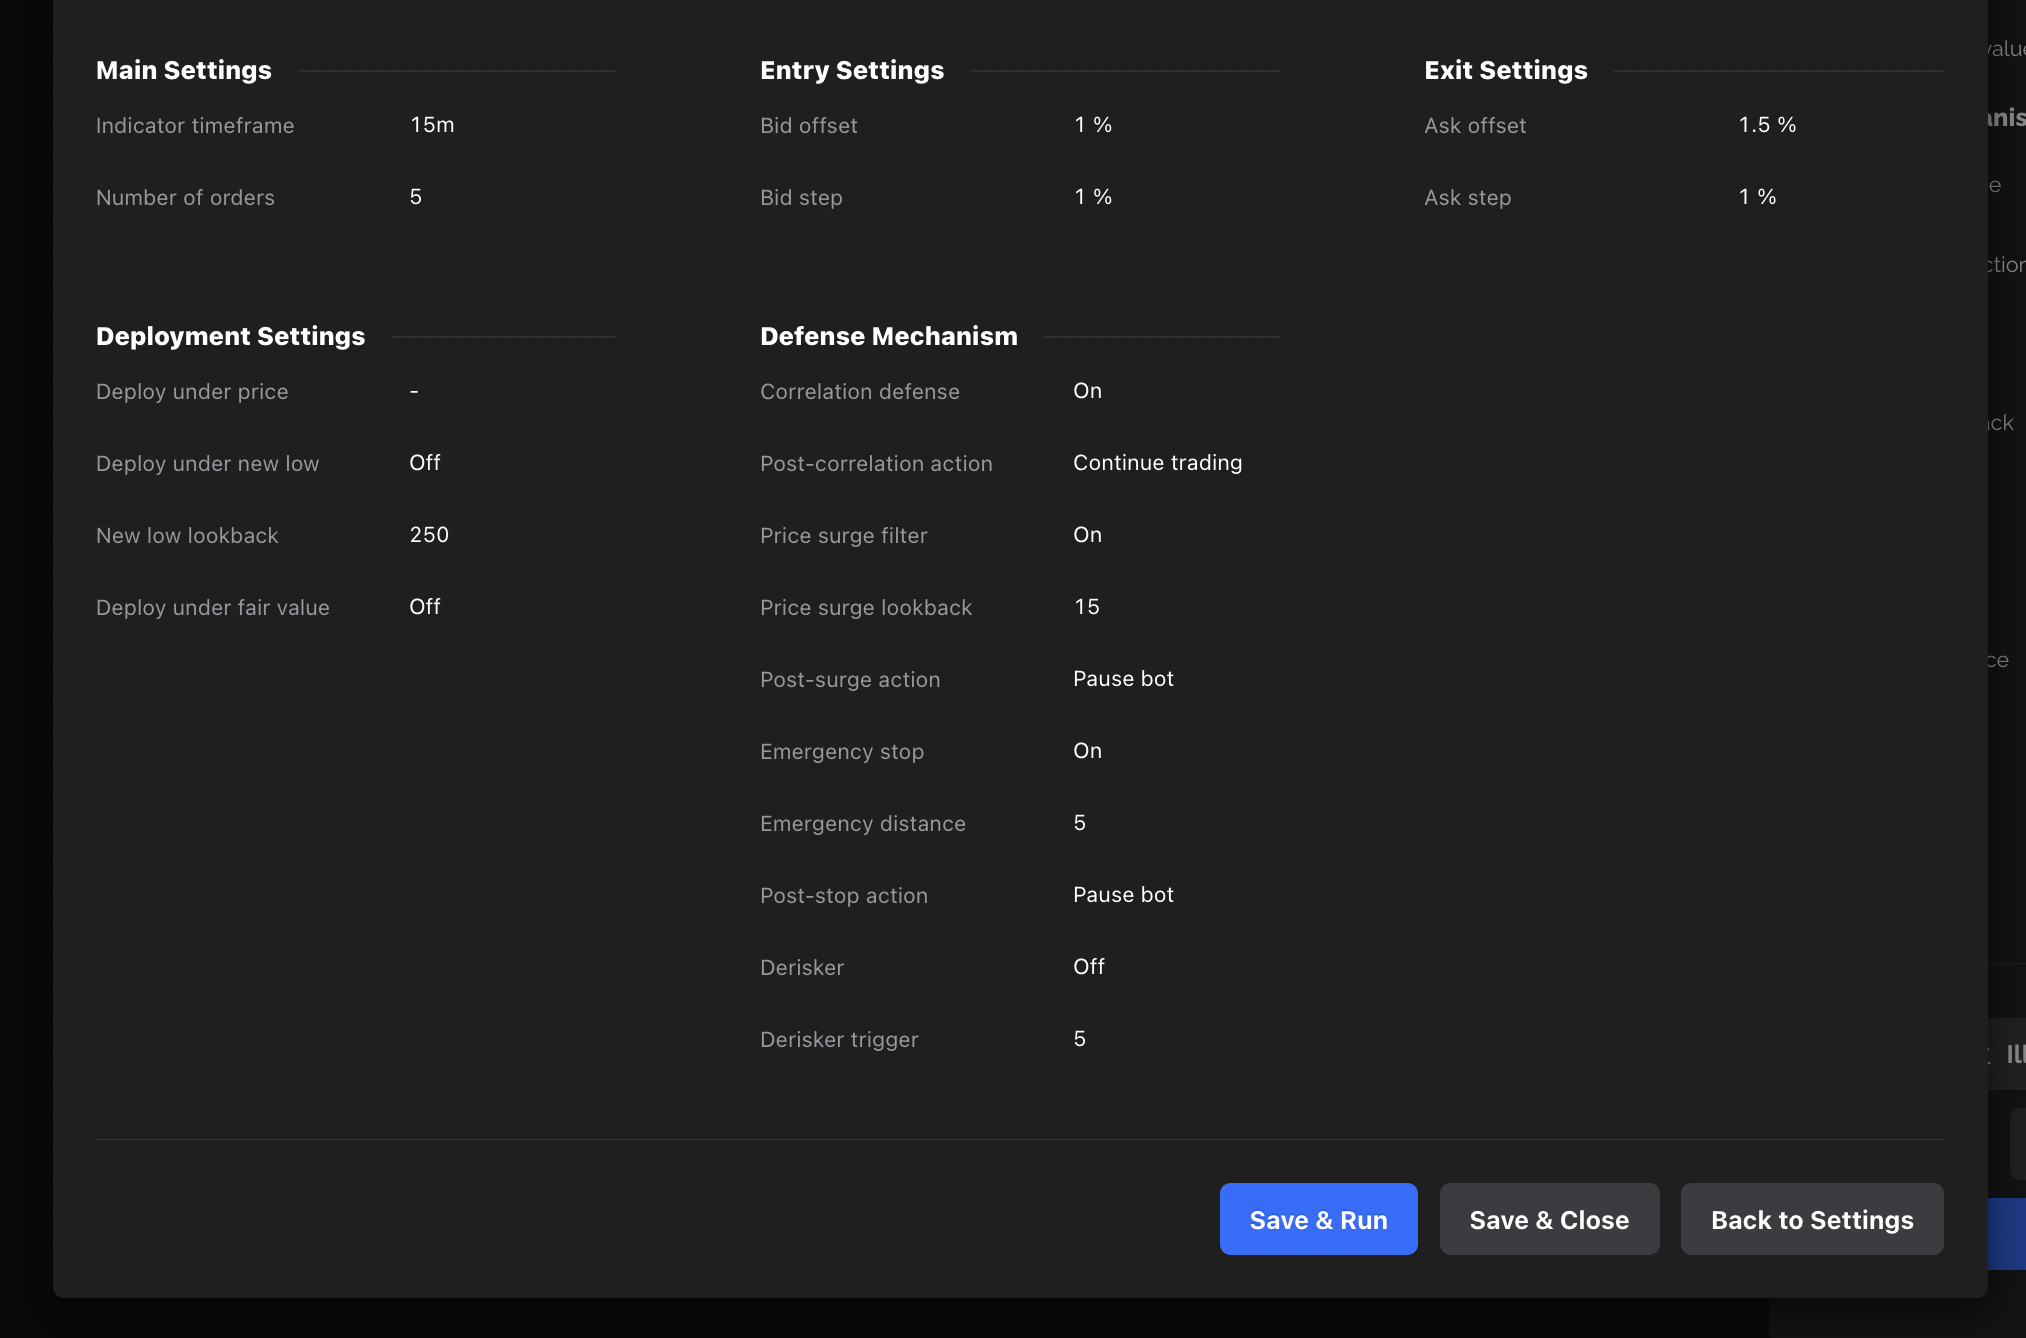The image size is (2026, 1338).
Task: Go Back to Settings
Action: (1811, 1219)
